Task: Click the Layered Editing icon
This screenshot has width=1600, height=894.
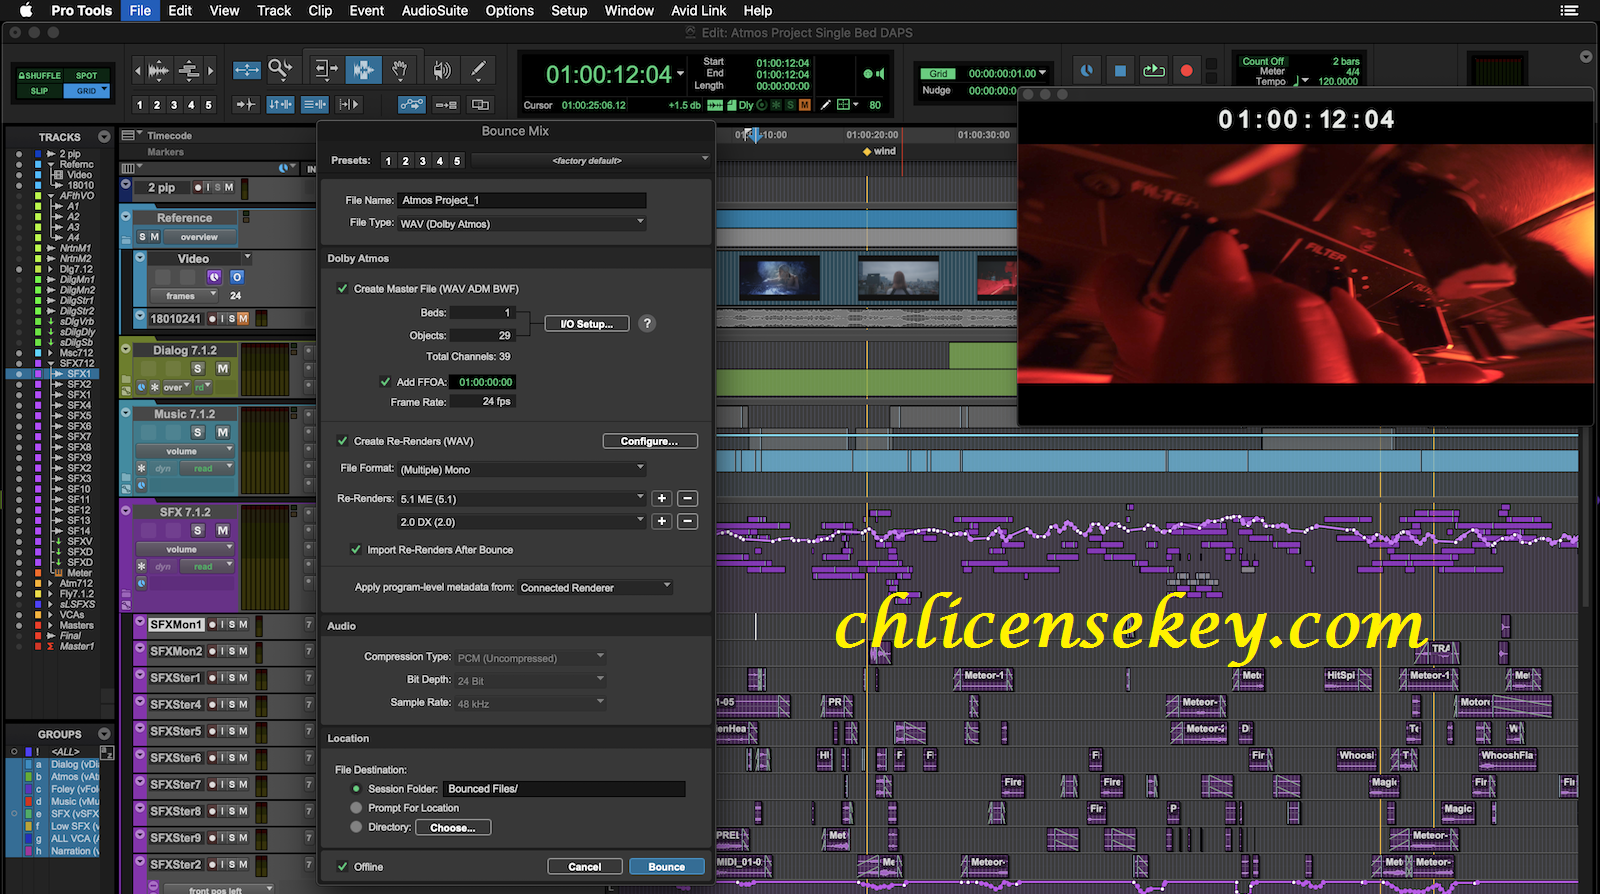Action: (480, 104)
